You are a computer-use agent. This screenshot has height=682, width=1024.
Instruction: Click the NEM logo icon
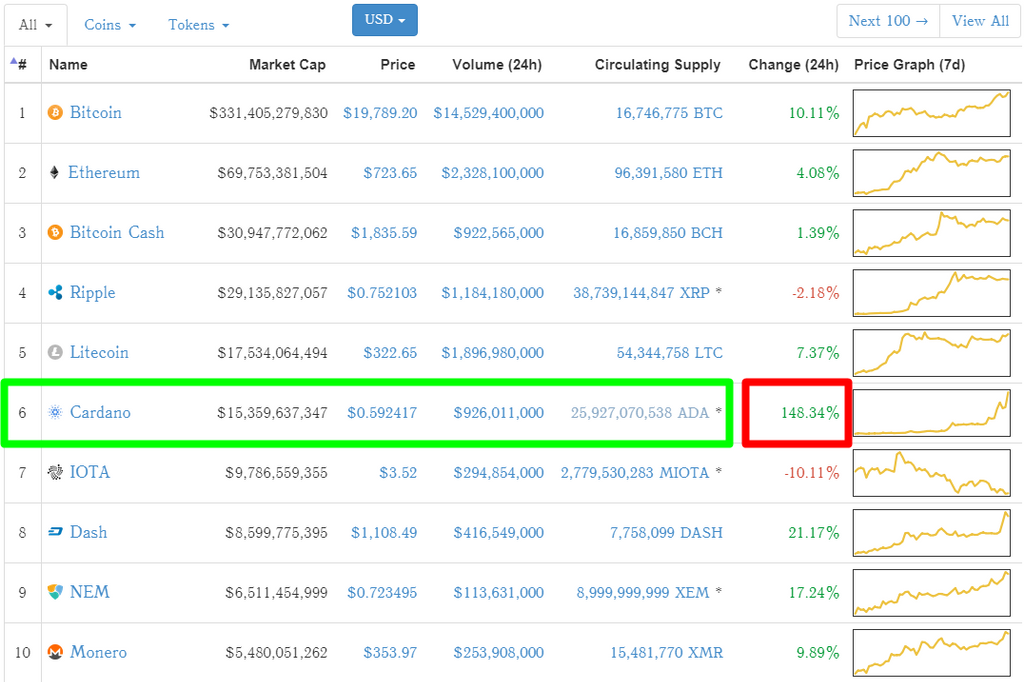56,593
